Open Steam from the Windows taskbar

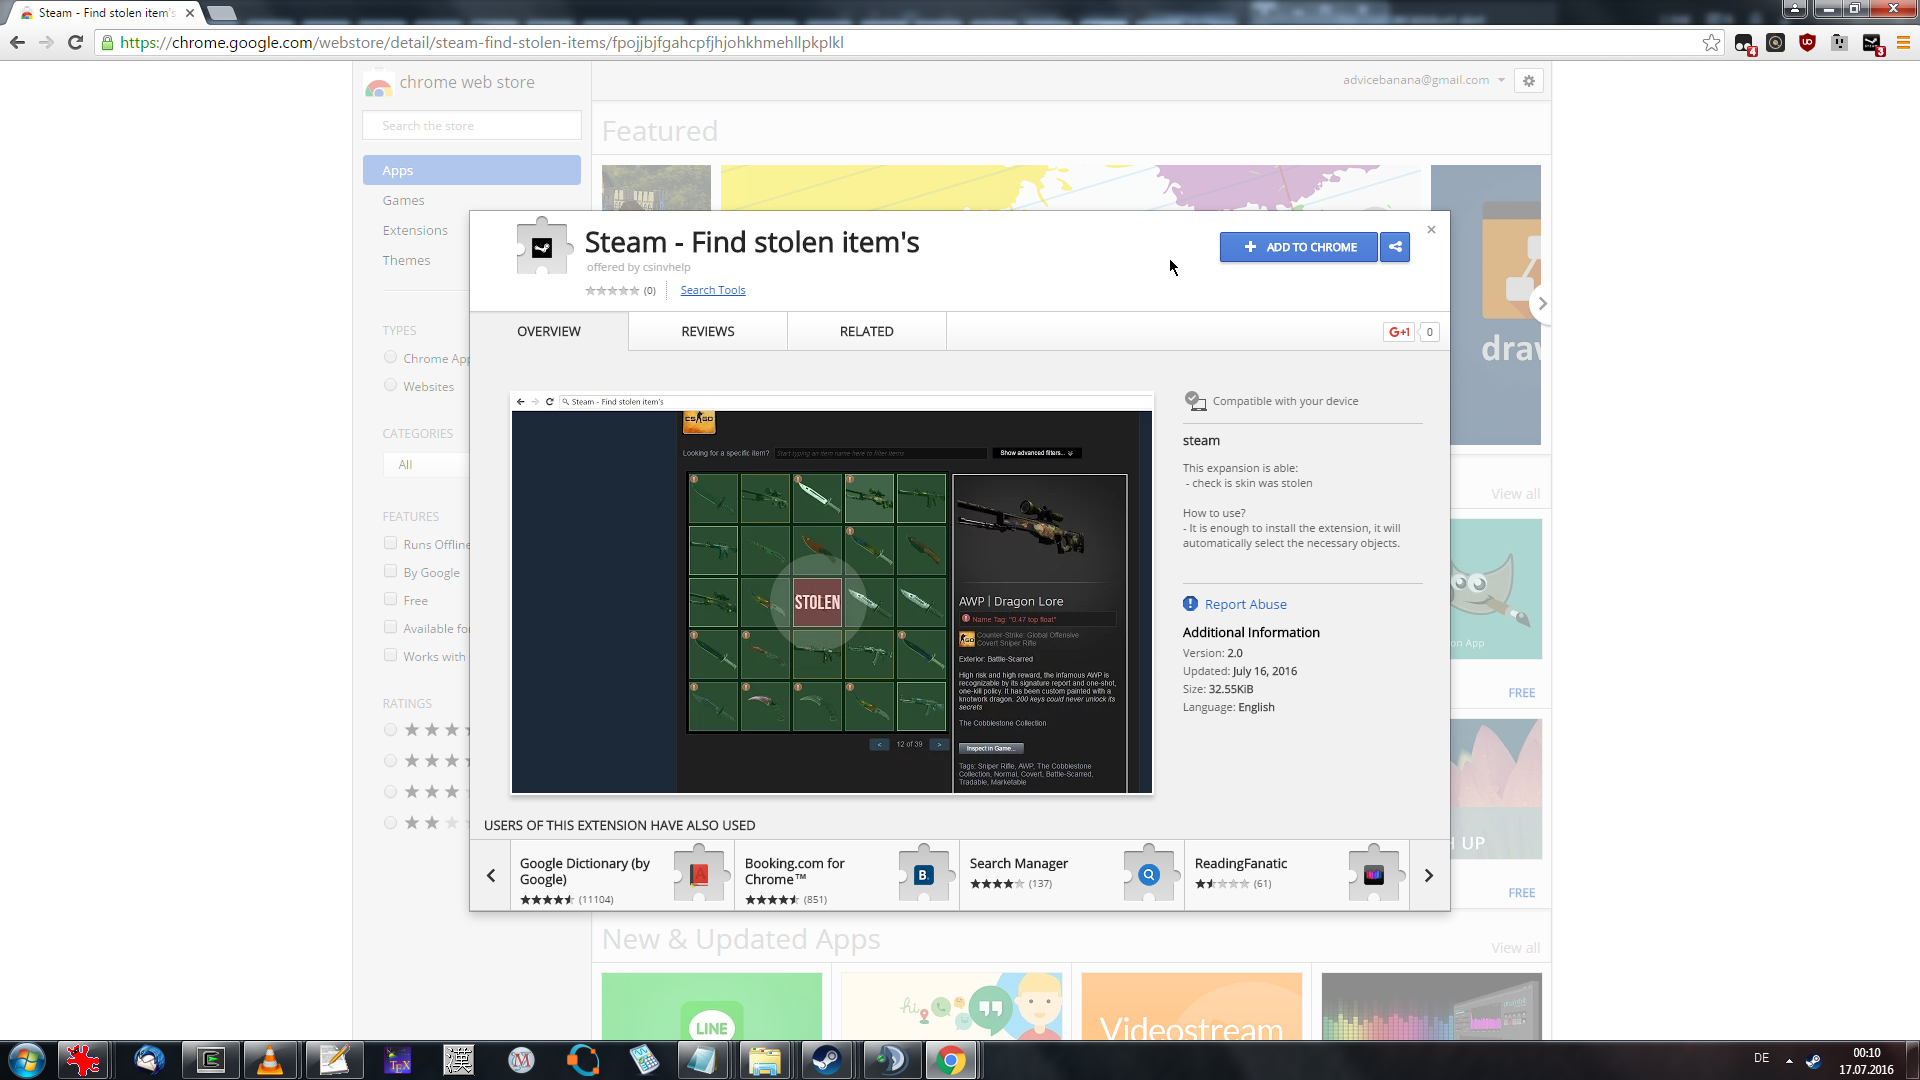click(x=826, y=1060)
